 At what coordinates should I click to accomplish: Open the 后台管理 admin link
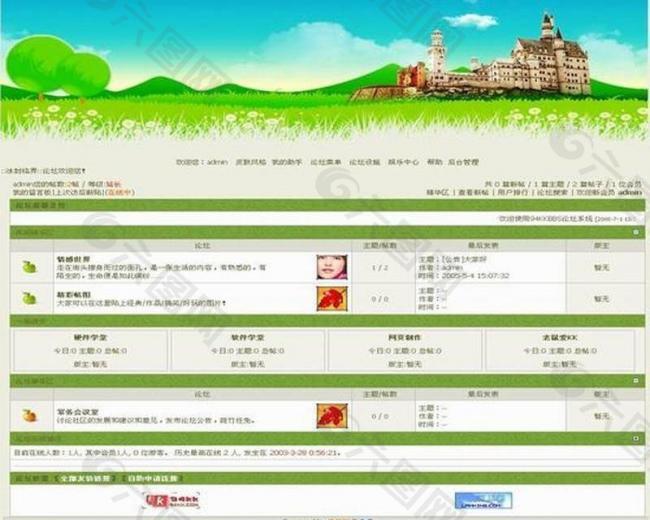463,162
